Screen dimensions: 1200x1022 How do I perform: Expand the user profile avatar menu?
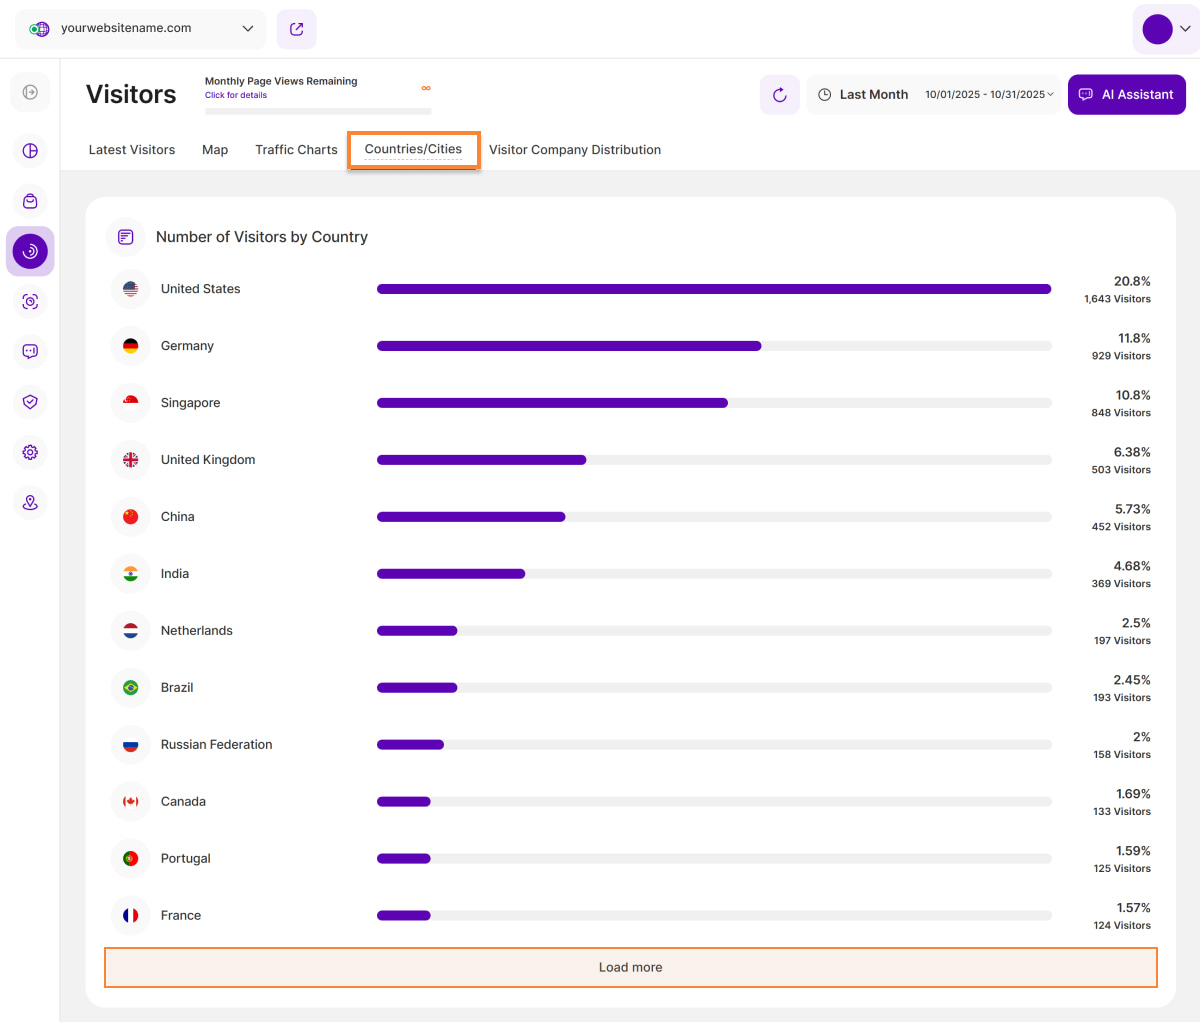[x=1166, y=29]
